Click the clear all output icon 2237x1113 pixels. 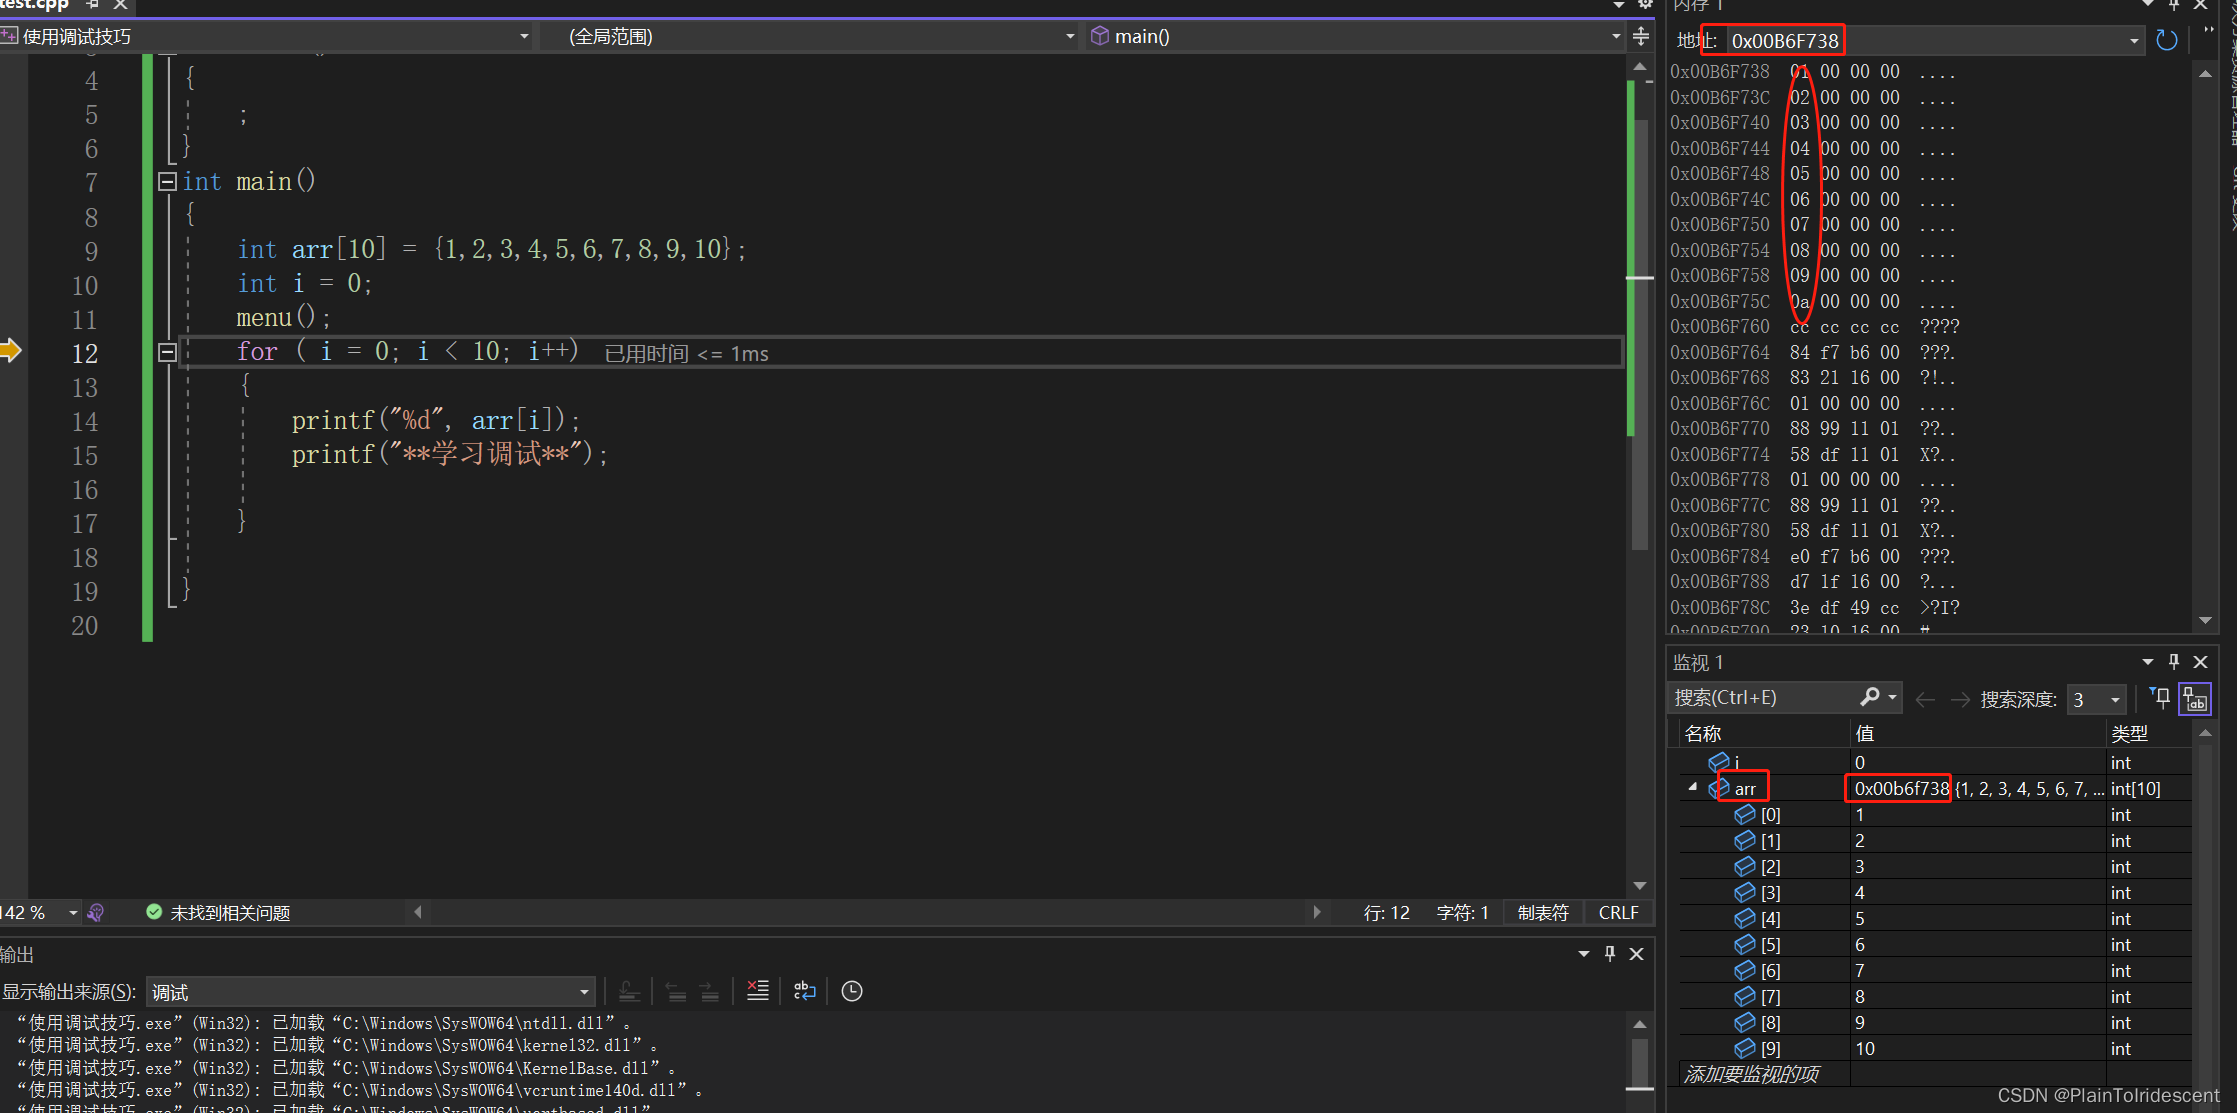[x=758, y=991]
